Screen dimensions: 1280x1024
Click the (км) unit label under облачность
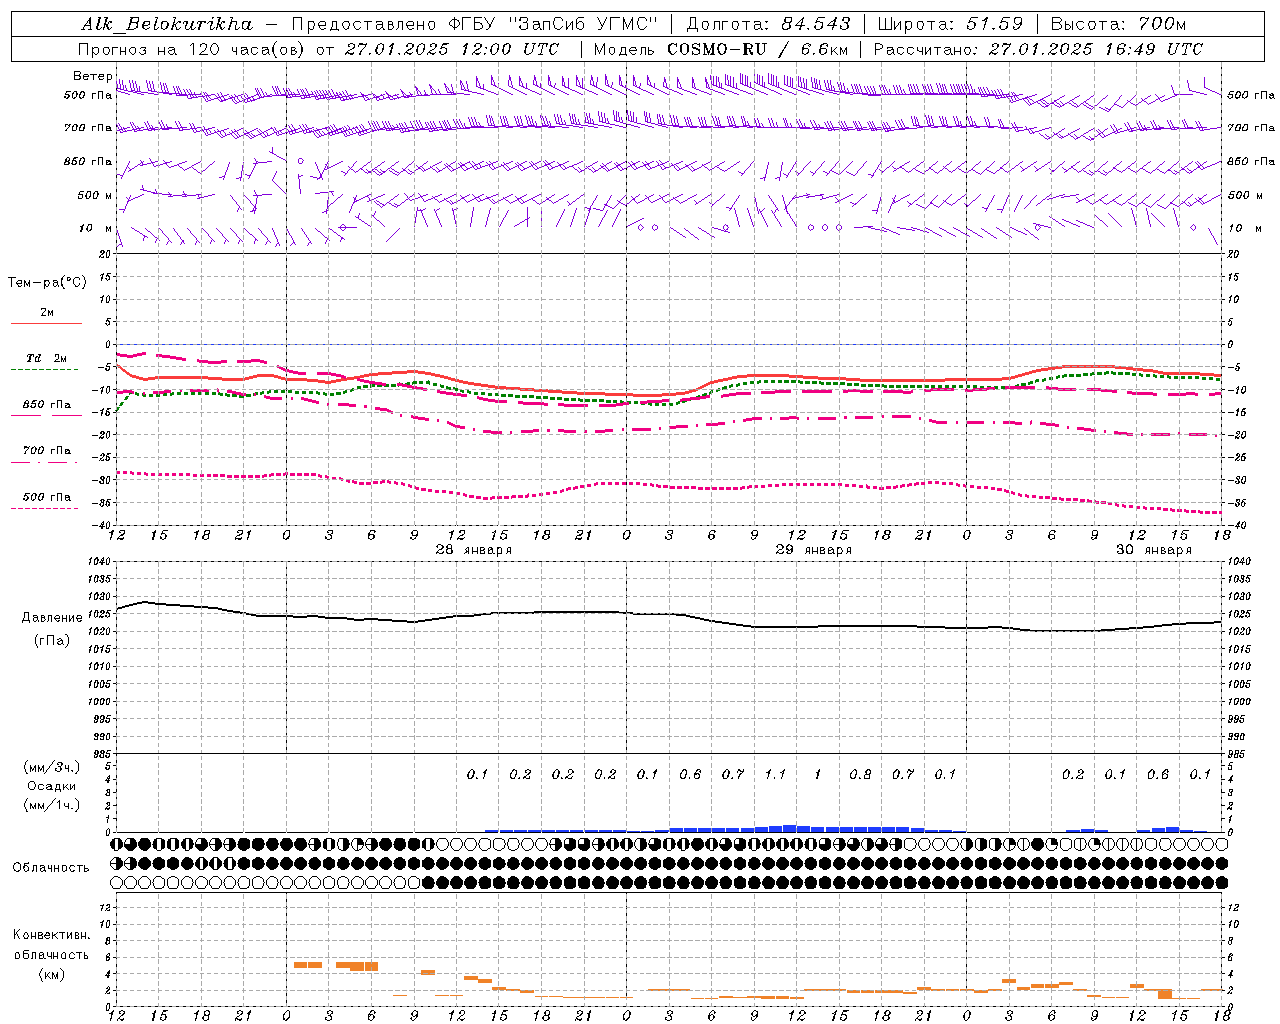(51, 974)
